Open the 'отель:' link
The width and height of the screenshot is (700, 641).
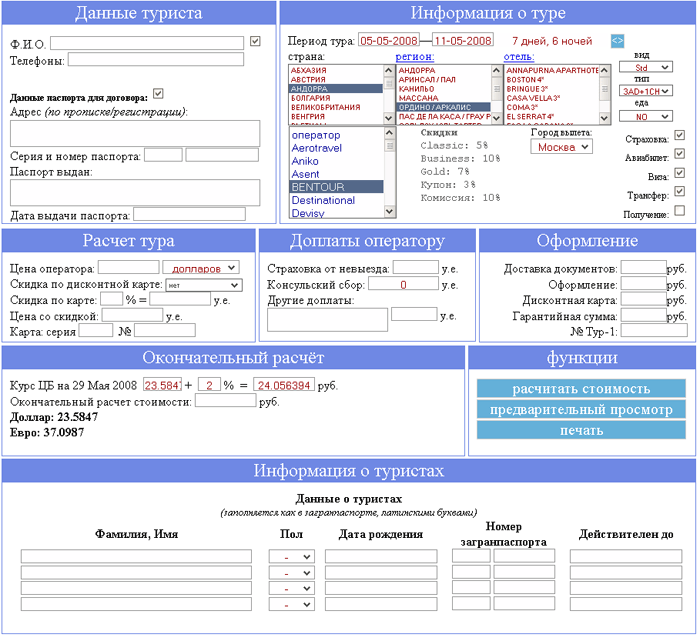tap(518, 57)
